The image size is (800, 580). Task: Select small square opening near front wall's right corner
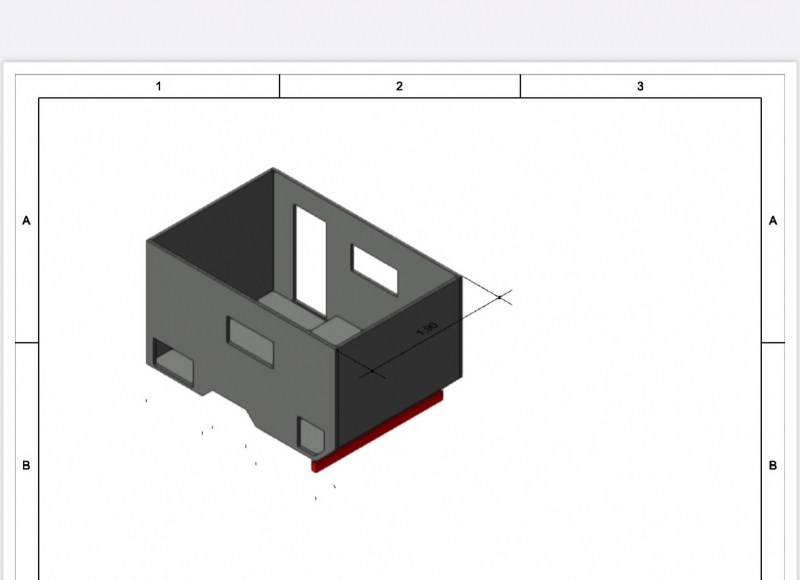311,434
